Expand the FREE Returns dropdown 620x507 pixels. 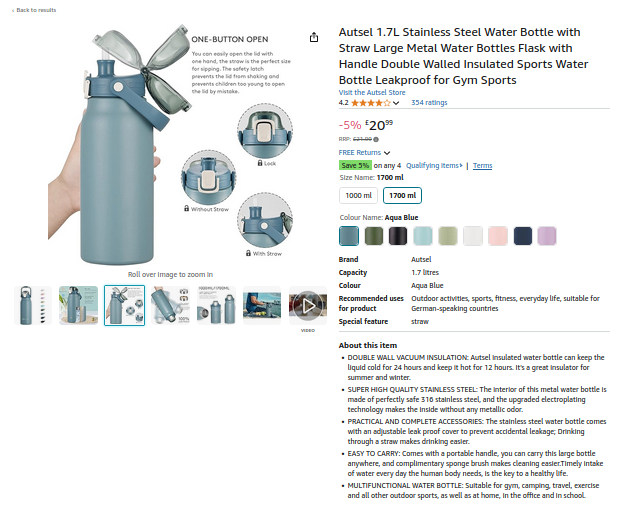click(x=387, y=153)
